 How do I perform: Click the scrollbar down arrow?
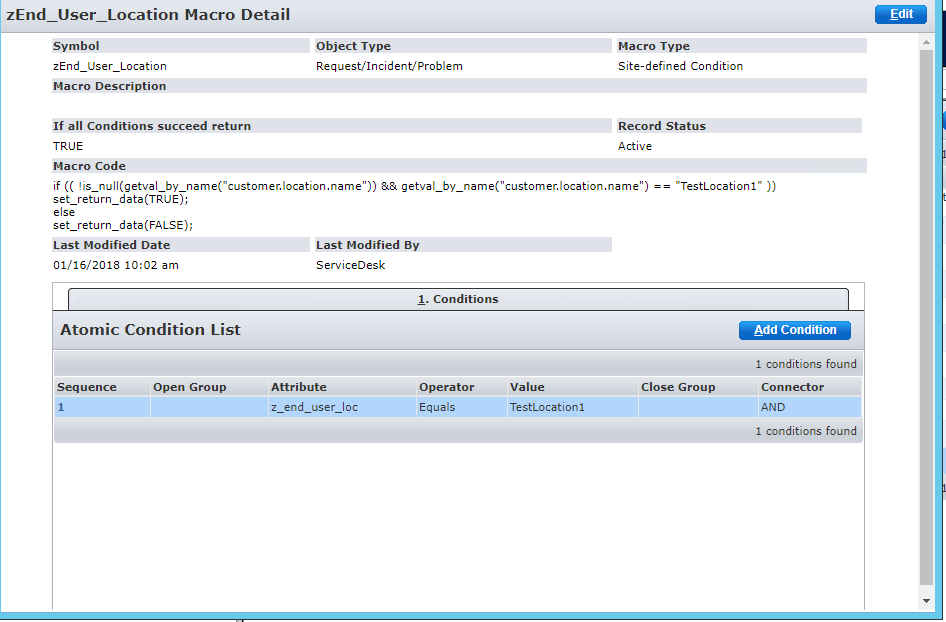pyautogui.click(x=927, y=599)
